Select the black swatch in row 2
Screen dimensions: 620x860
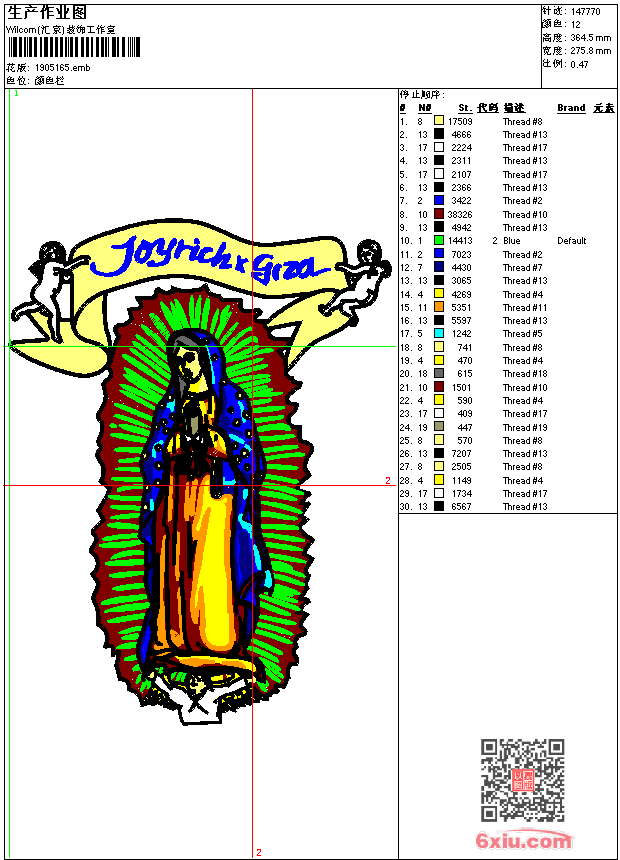(x=439, y=134)
